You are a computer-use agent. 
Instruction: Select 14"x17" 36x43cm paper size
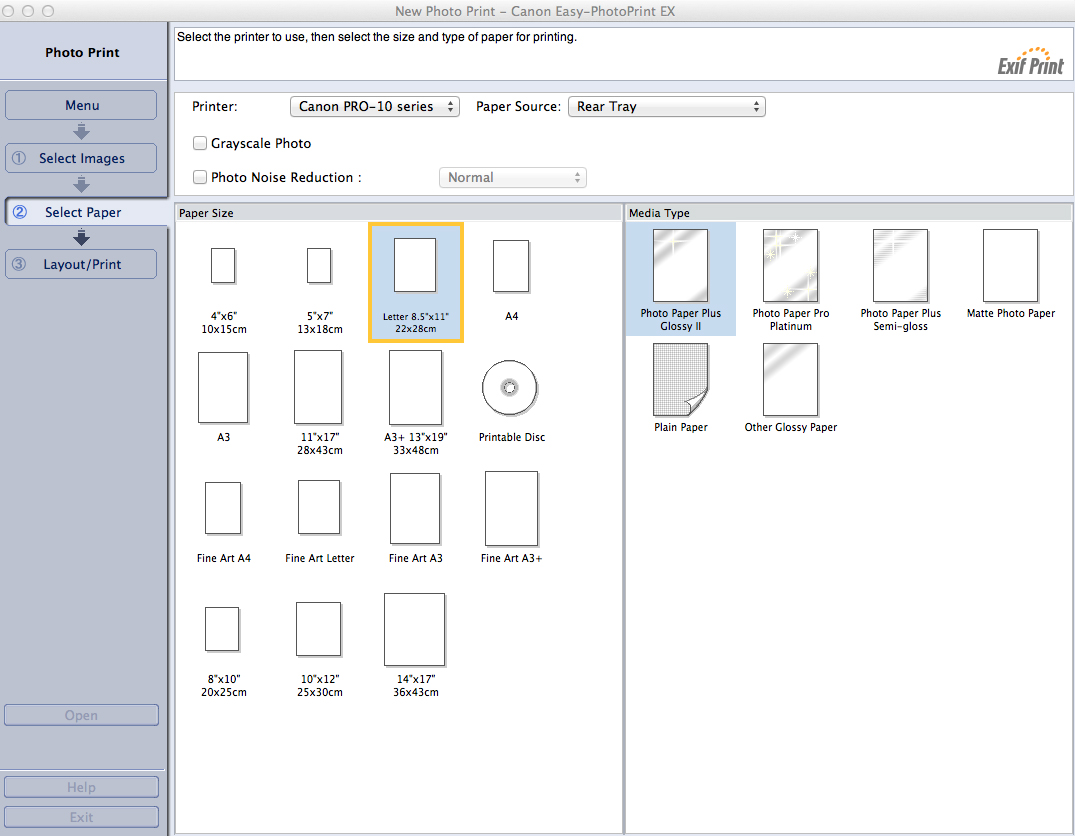click(x=415, y=630)
